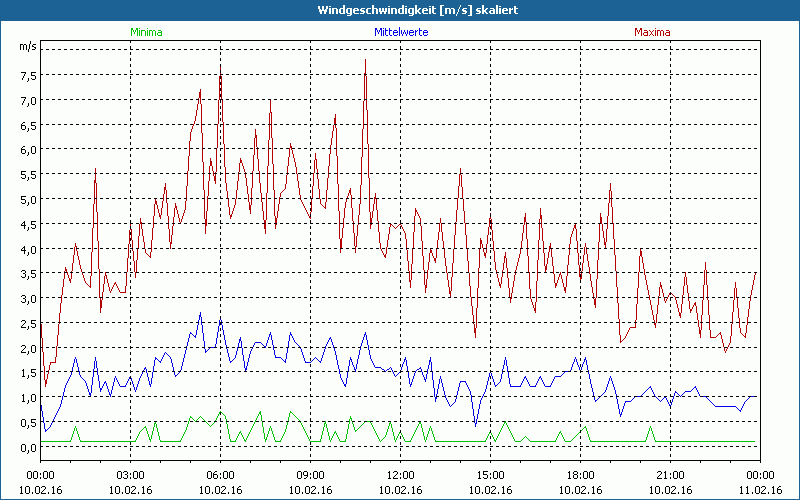
Task: Click the blue Mittelwerte legend label
Action: [x=401, y=32]
